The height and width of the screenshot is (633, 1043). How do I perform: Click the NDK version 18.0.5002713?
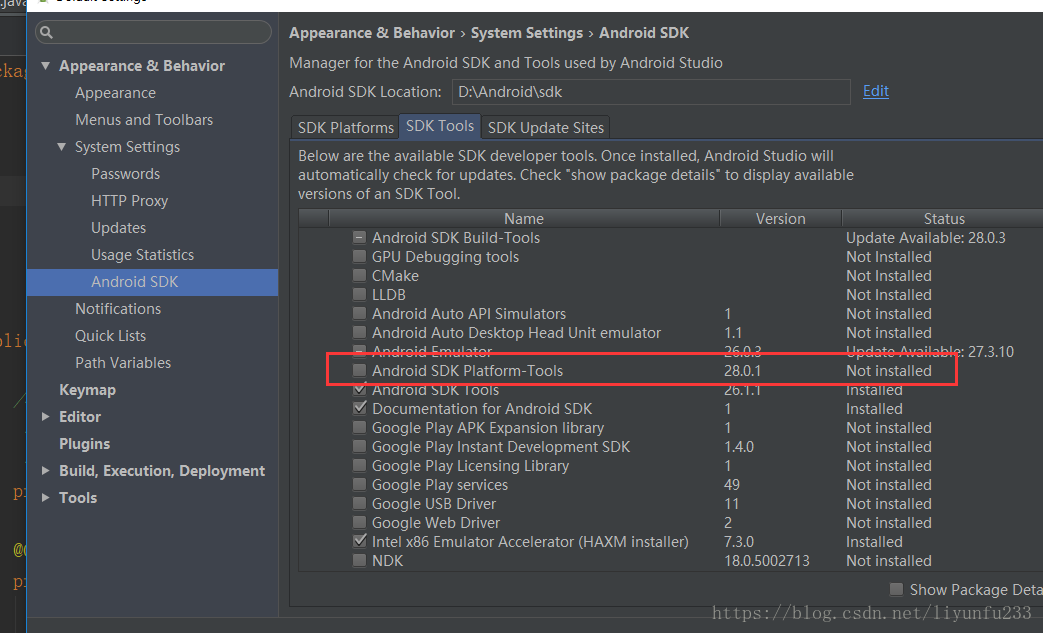click(x=766, y=561)
